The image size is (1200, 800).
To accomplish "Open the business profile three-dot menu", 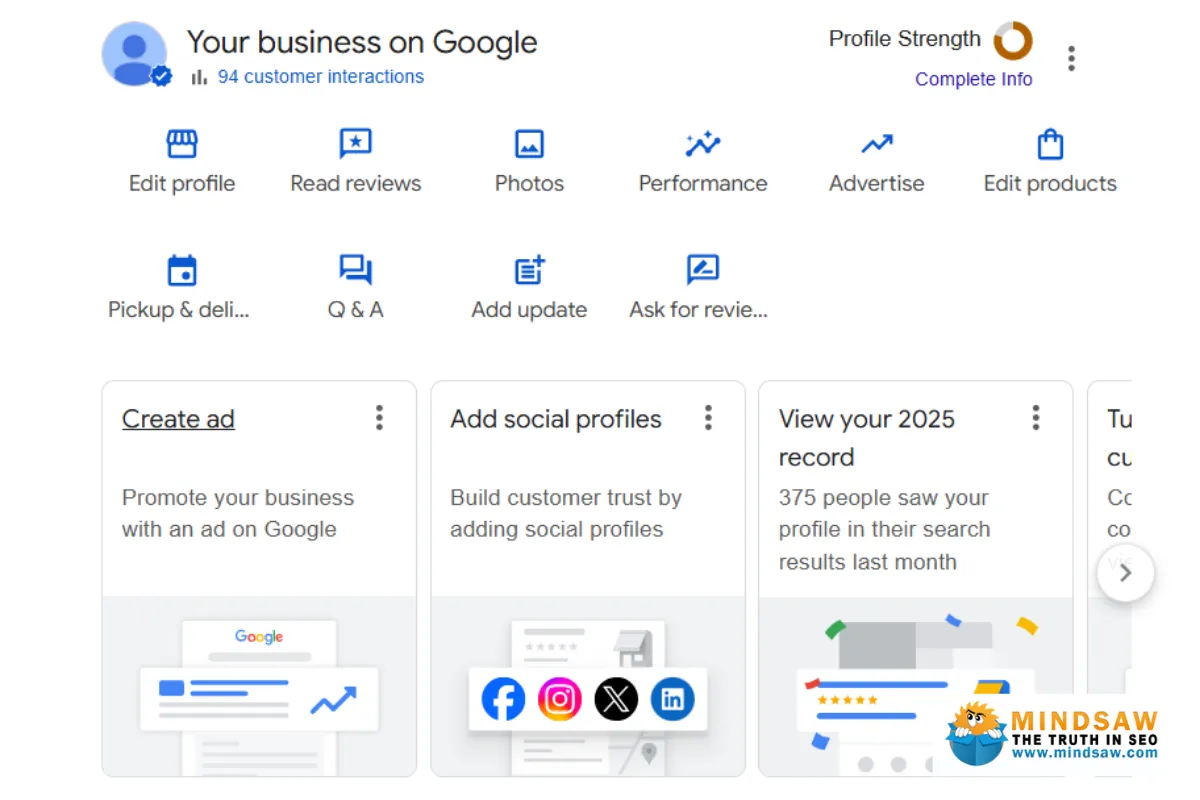I will coord(1071,59).
